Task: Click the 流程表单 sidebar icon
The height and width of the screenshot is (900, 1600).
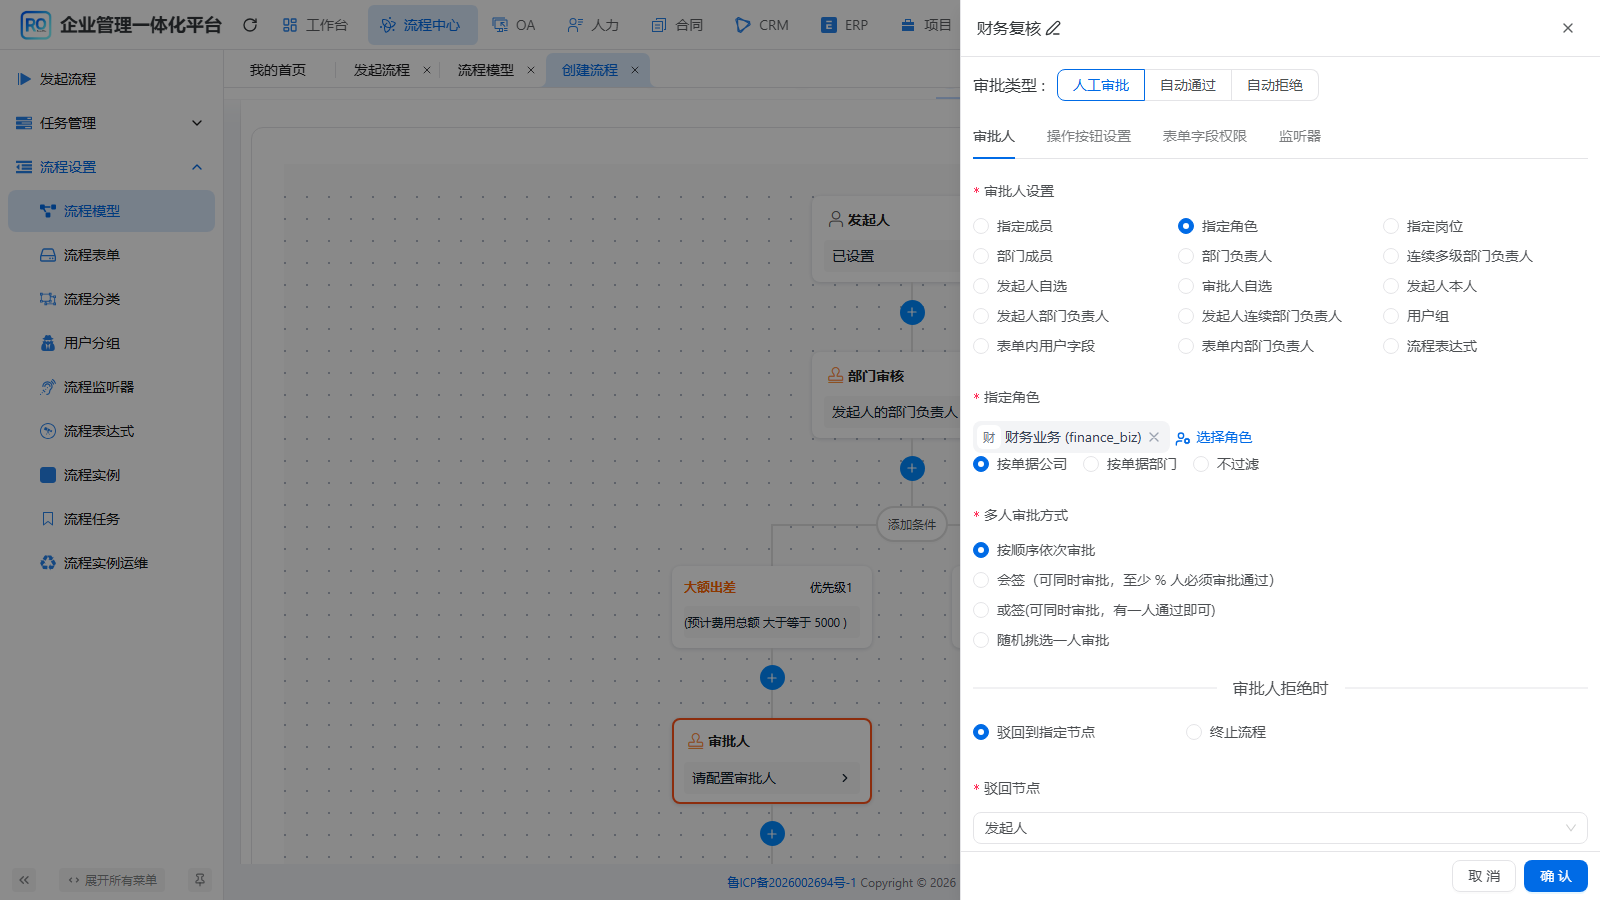Action: pos(48,255)
